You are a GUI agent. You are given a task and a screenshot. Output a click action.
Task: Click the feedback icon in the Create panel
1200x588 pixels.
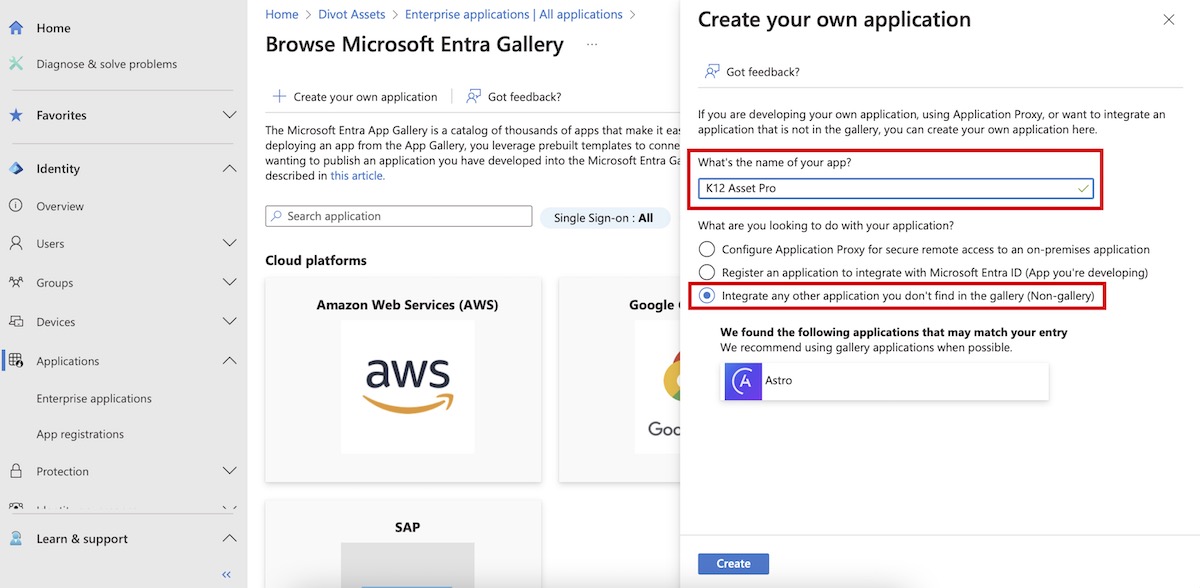pyautogui.click(x=712, y=72)
